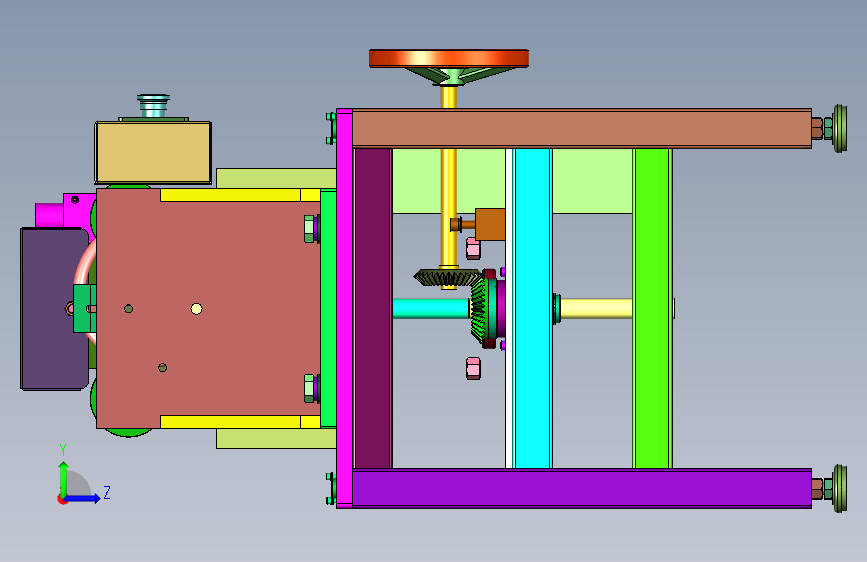867x562 pixels.
Task: Select the dark maroon vertical column
Action: (373, 308)
